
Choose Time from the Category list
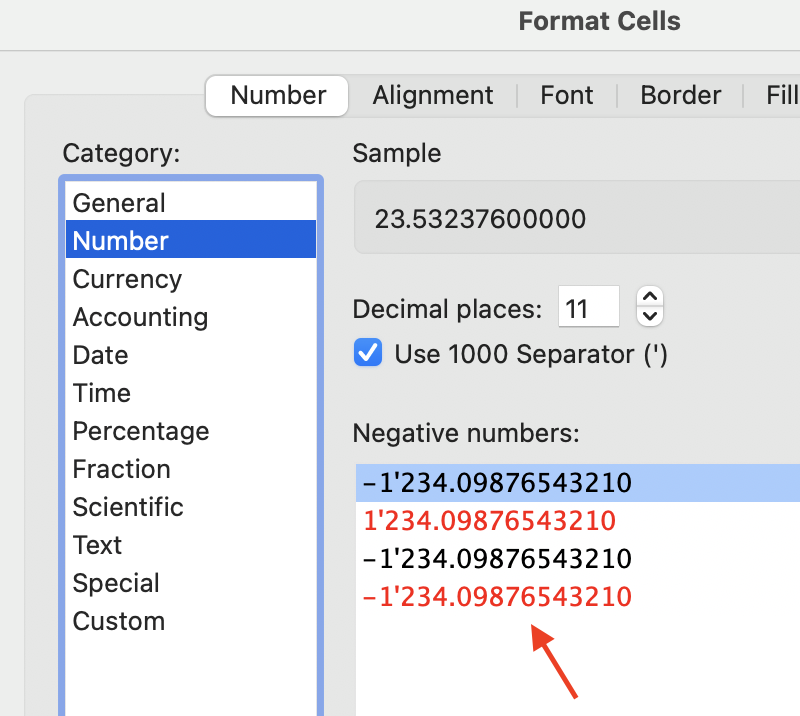click(101, 393)
